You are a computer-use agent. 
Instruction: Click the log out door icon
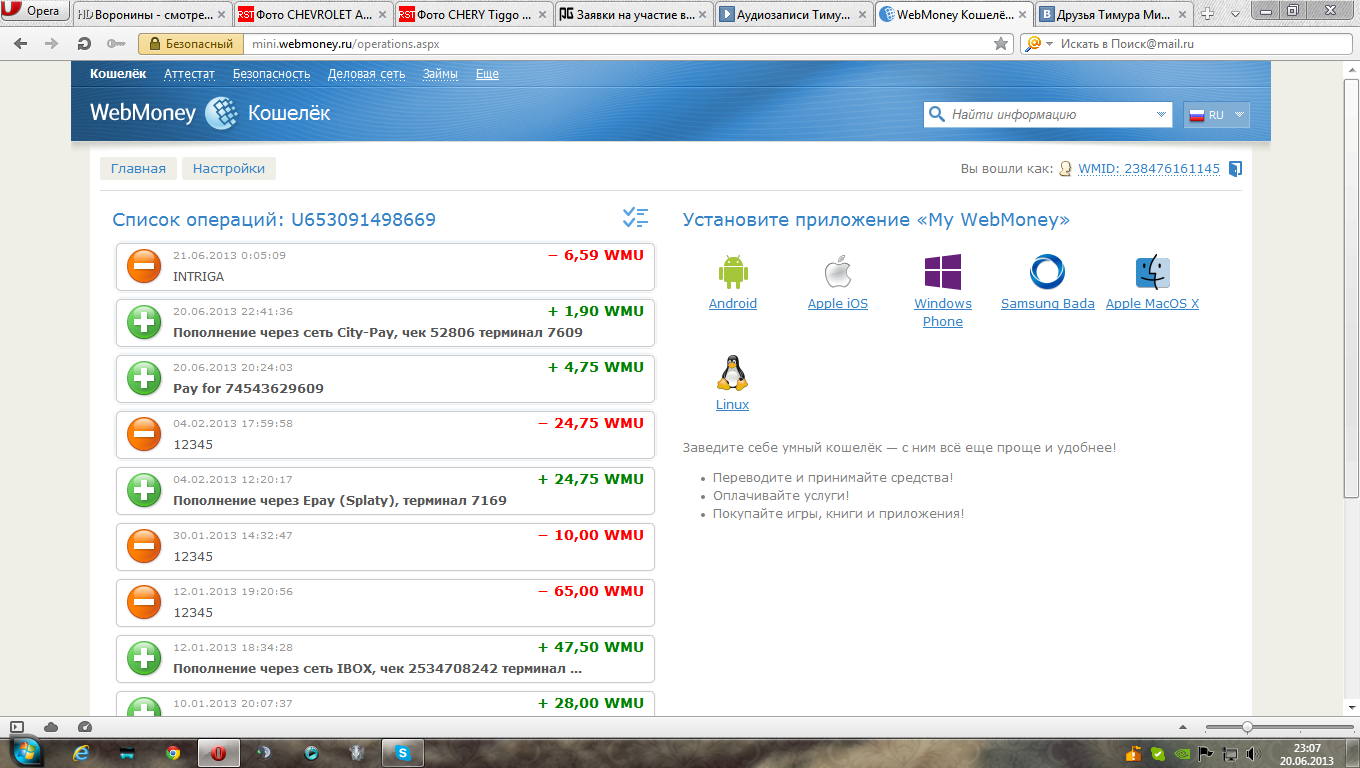[1235, 169]
